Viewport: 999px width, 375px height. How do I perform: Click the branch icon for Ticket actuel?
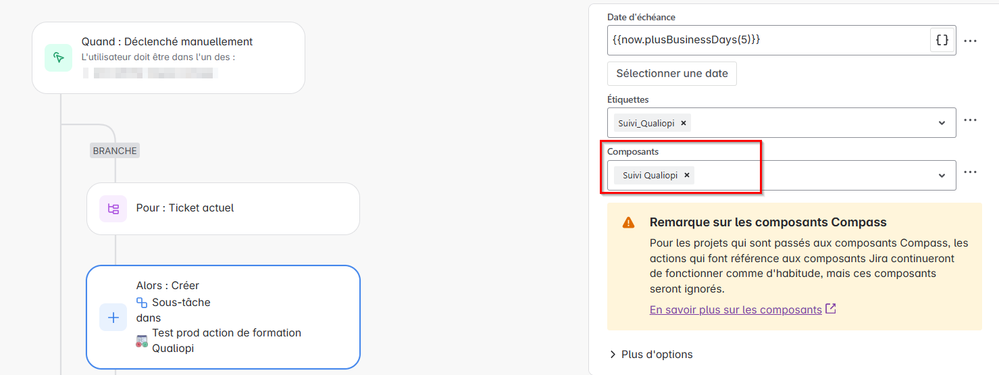113,209
